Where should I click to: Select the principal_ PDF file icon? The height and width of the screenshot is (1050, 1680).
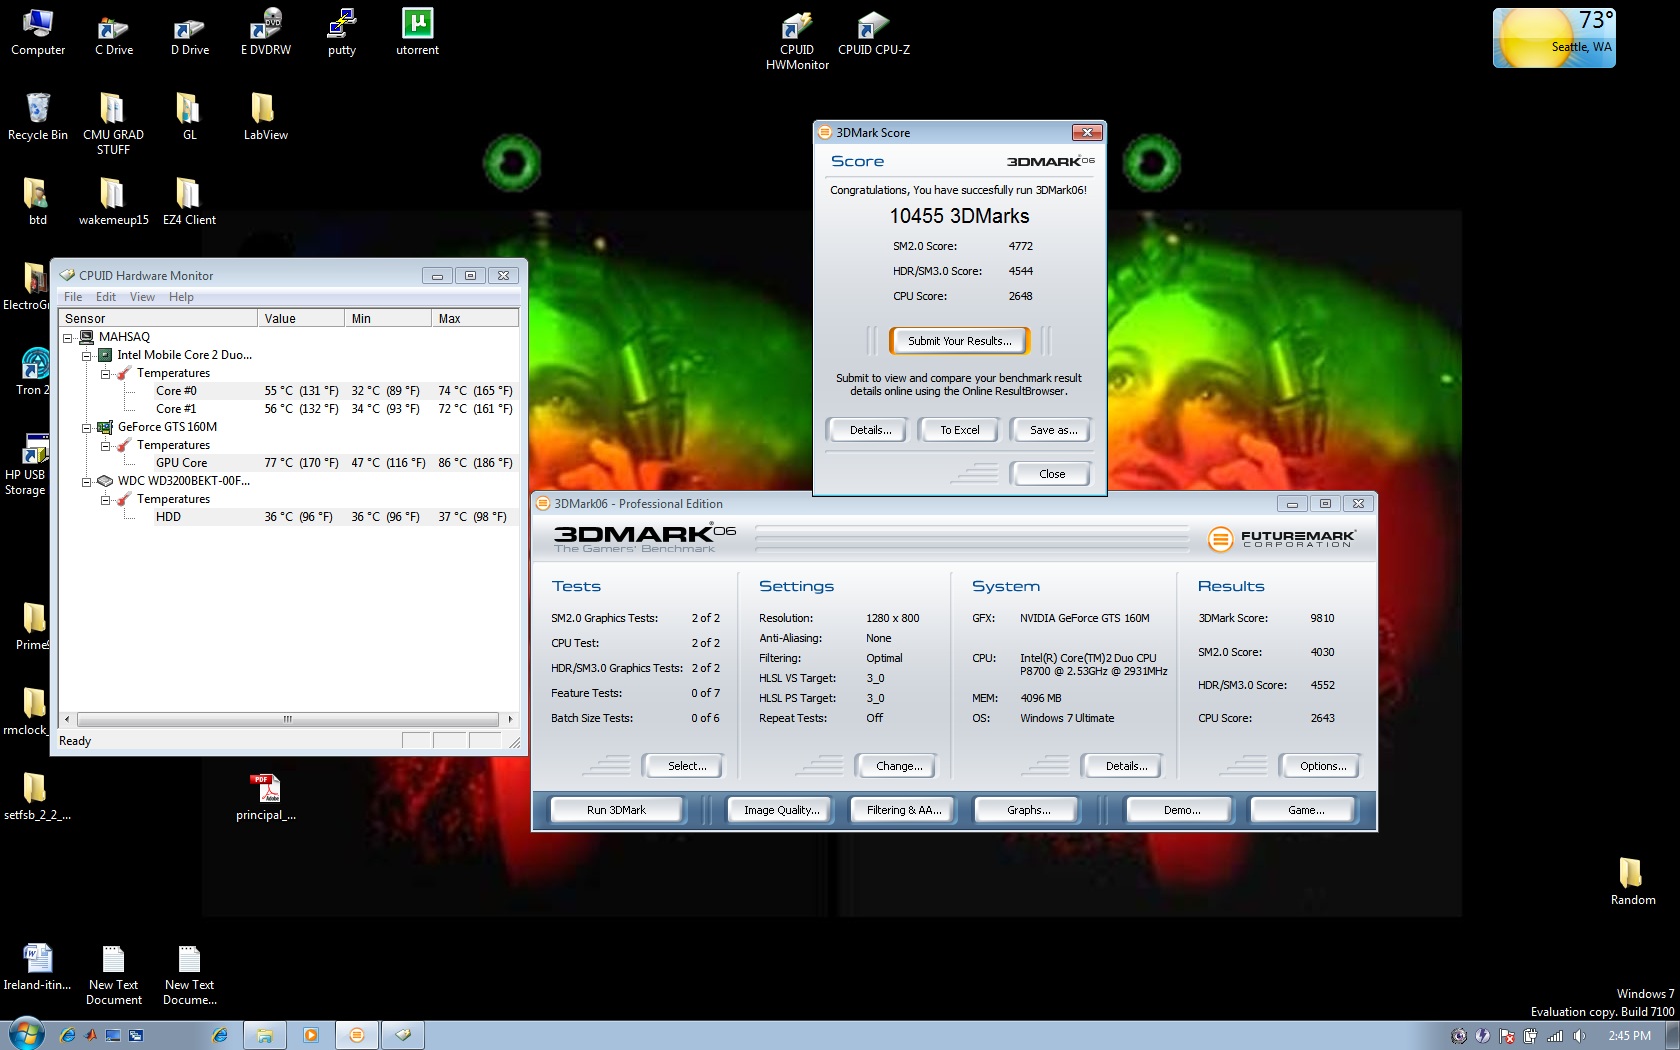265,797
